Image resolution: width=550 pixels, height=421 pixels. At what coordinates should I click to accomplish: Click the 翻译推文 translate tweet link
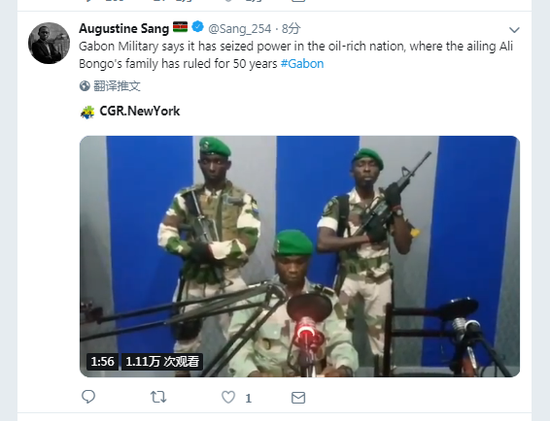pyautogui.click(x=117, y=86)
